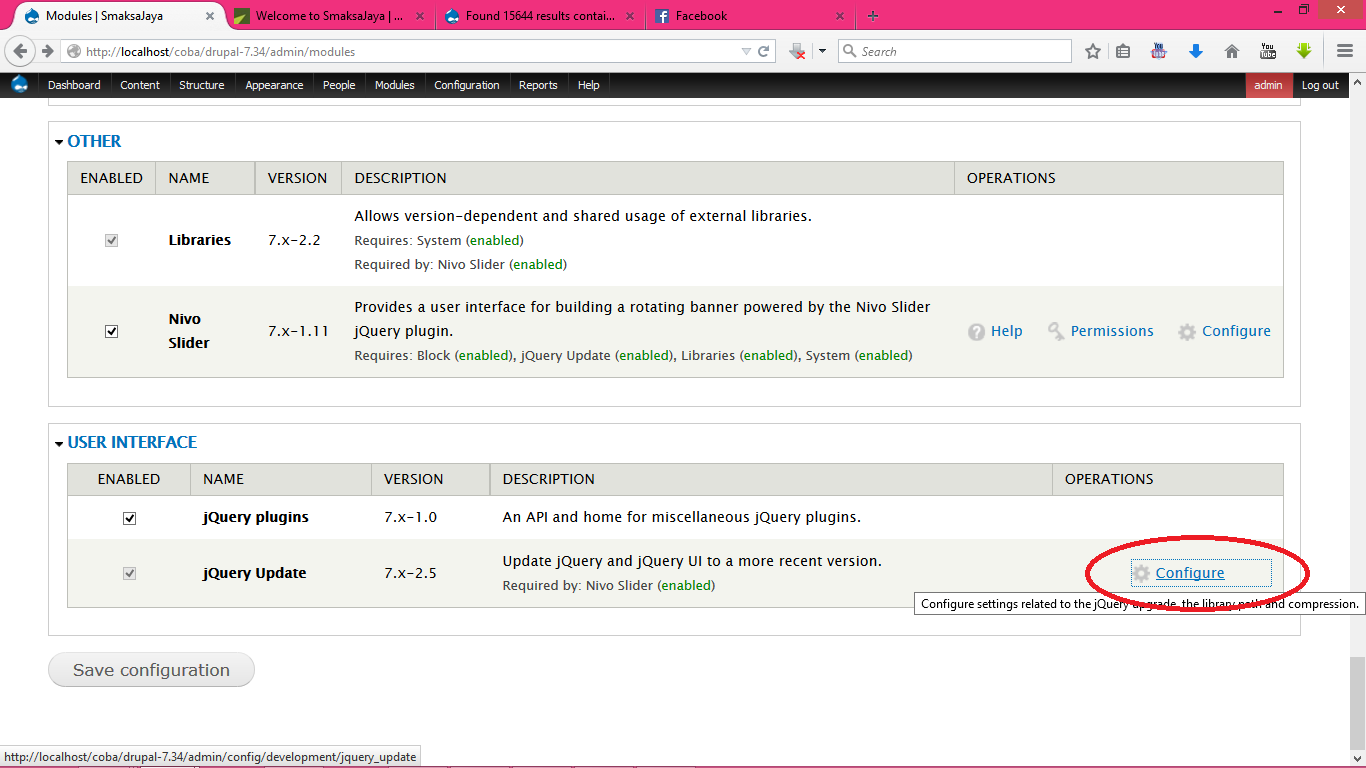Open downloads with the blue arrow icon

pyautogui.click(x=1195, y=51)
